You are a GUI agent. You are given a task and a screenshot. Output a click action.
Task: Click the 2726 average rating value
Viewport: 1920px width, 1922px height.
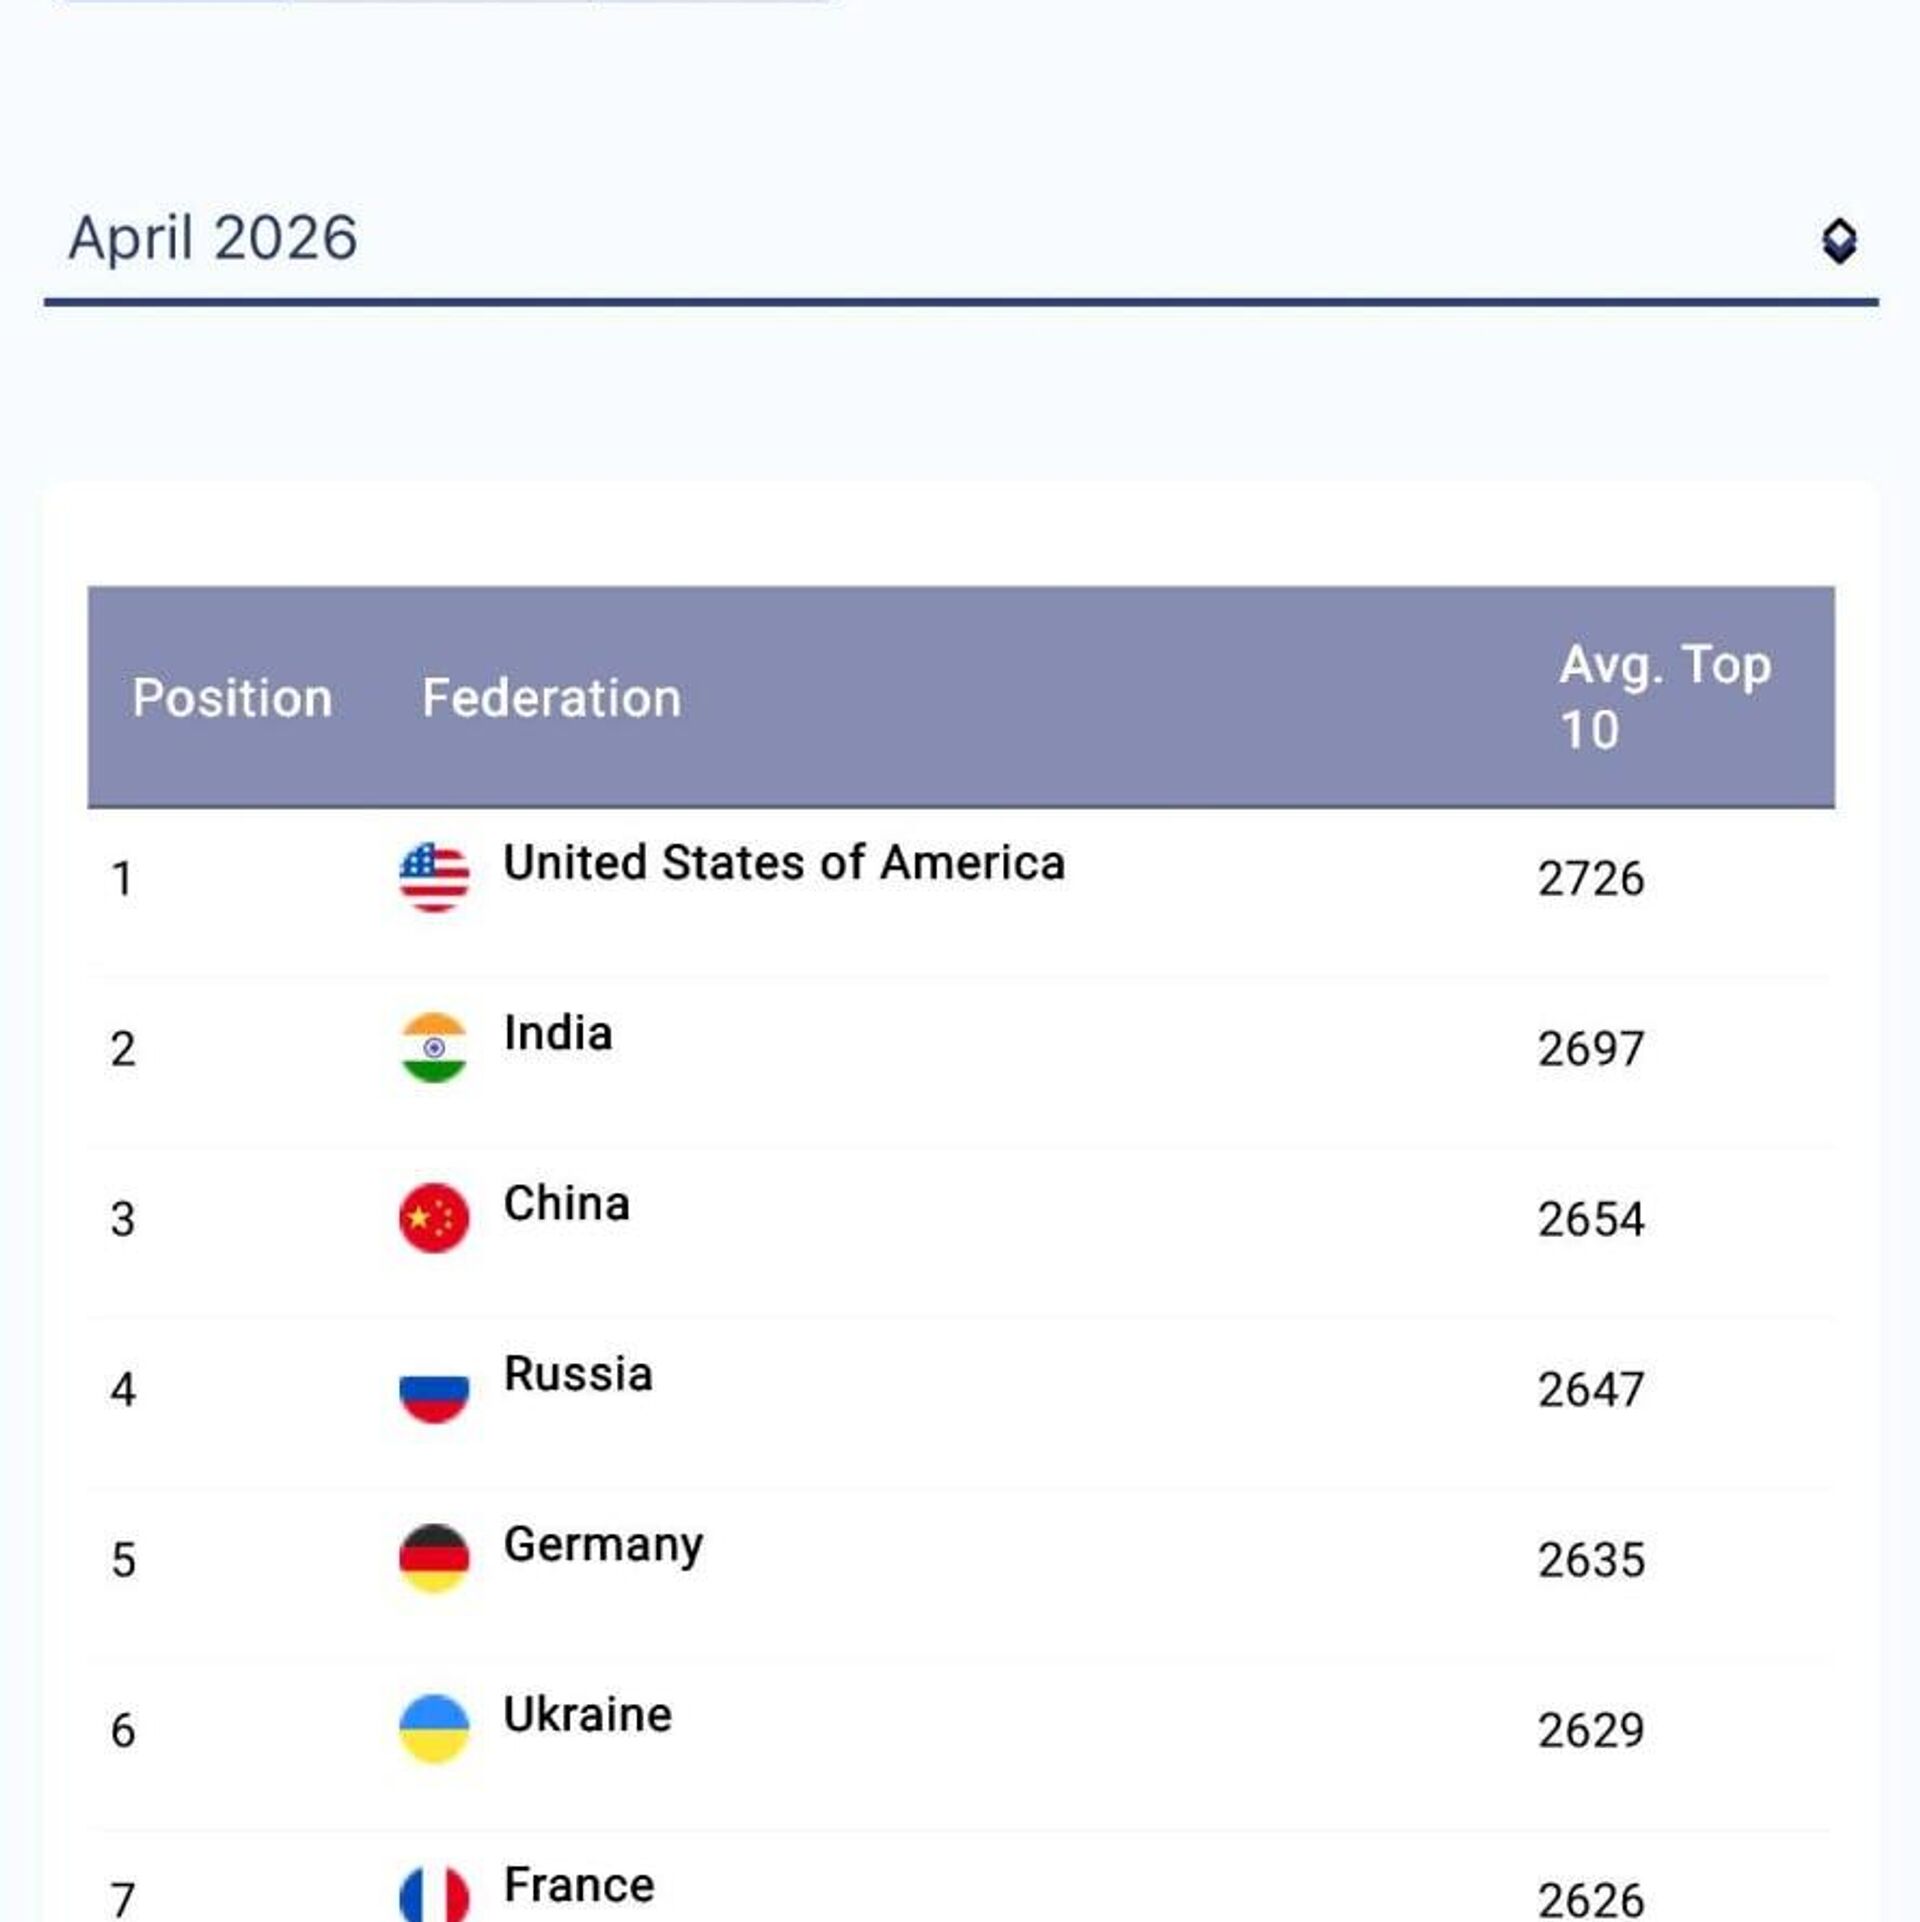pos(1590,879)
